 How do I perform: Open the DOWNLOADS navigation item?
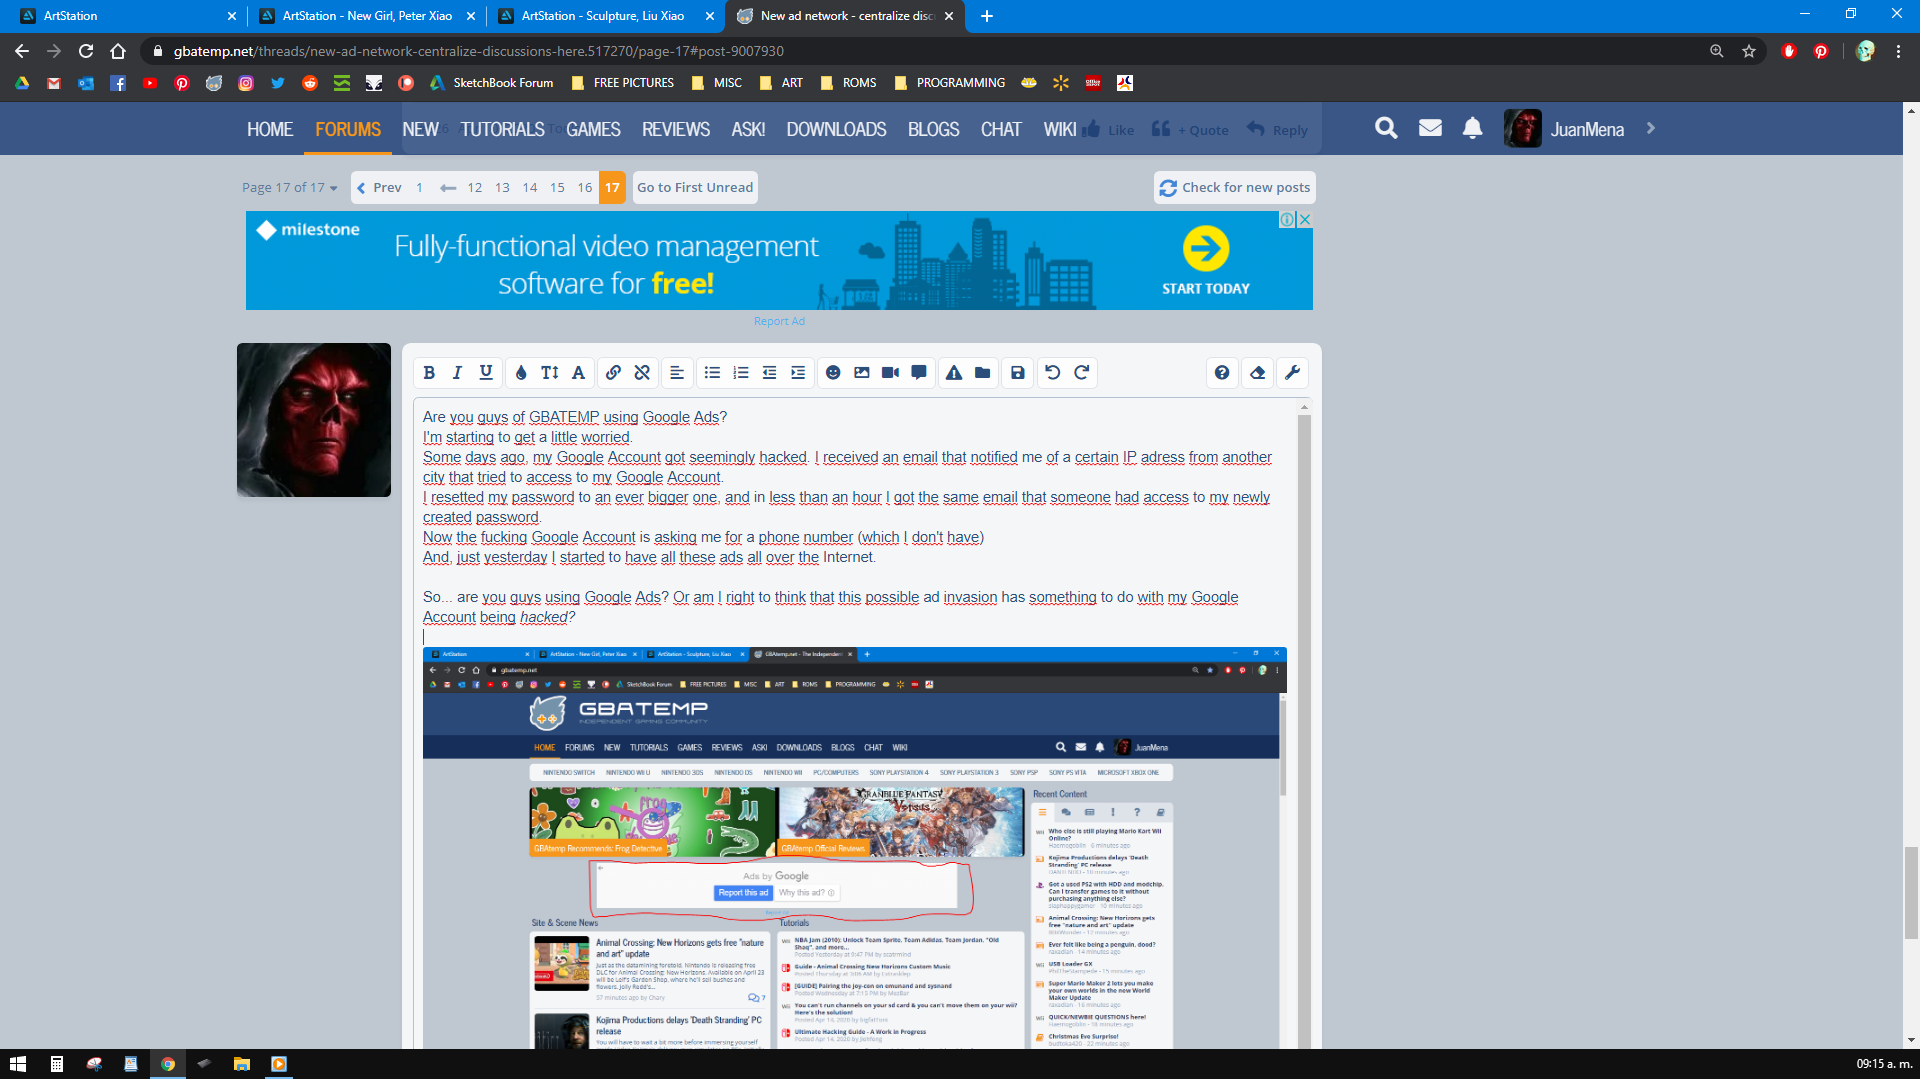click(x=836, y=129)
